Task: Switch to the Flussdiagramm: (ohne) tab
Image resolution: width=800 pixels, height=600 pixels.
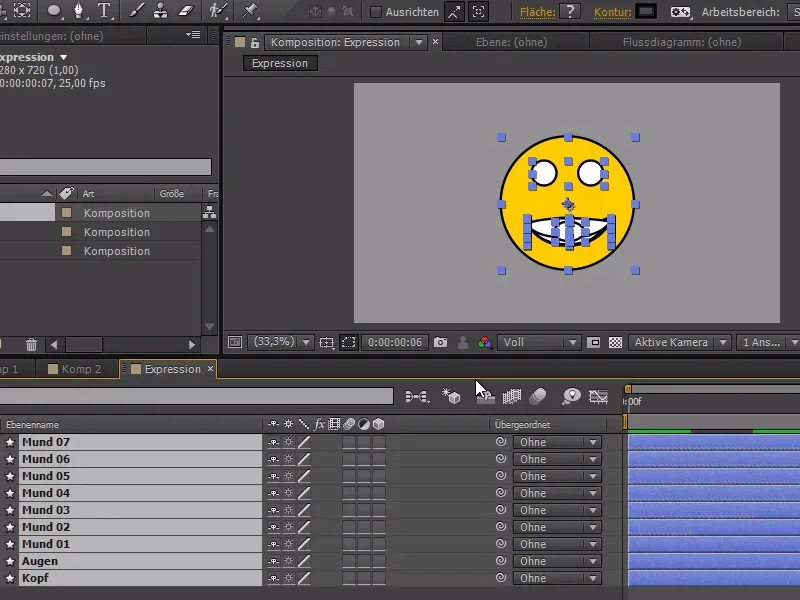Action: coord(682,42)
